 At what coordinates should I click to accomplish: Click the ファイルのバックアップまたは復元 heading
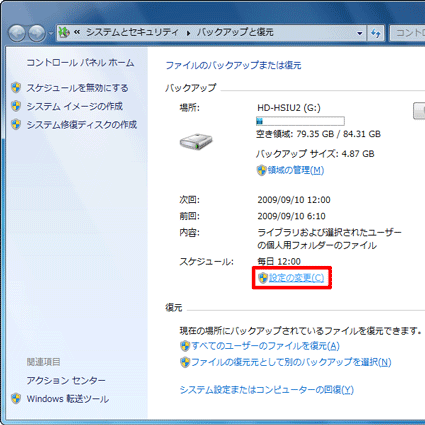pyautogui.click(x=233, y=65)
